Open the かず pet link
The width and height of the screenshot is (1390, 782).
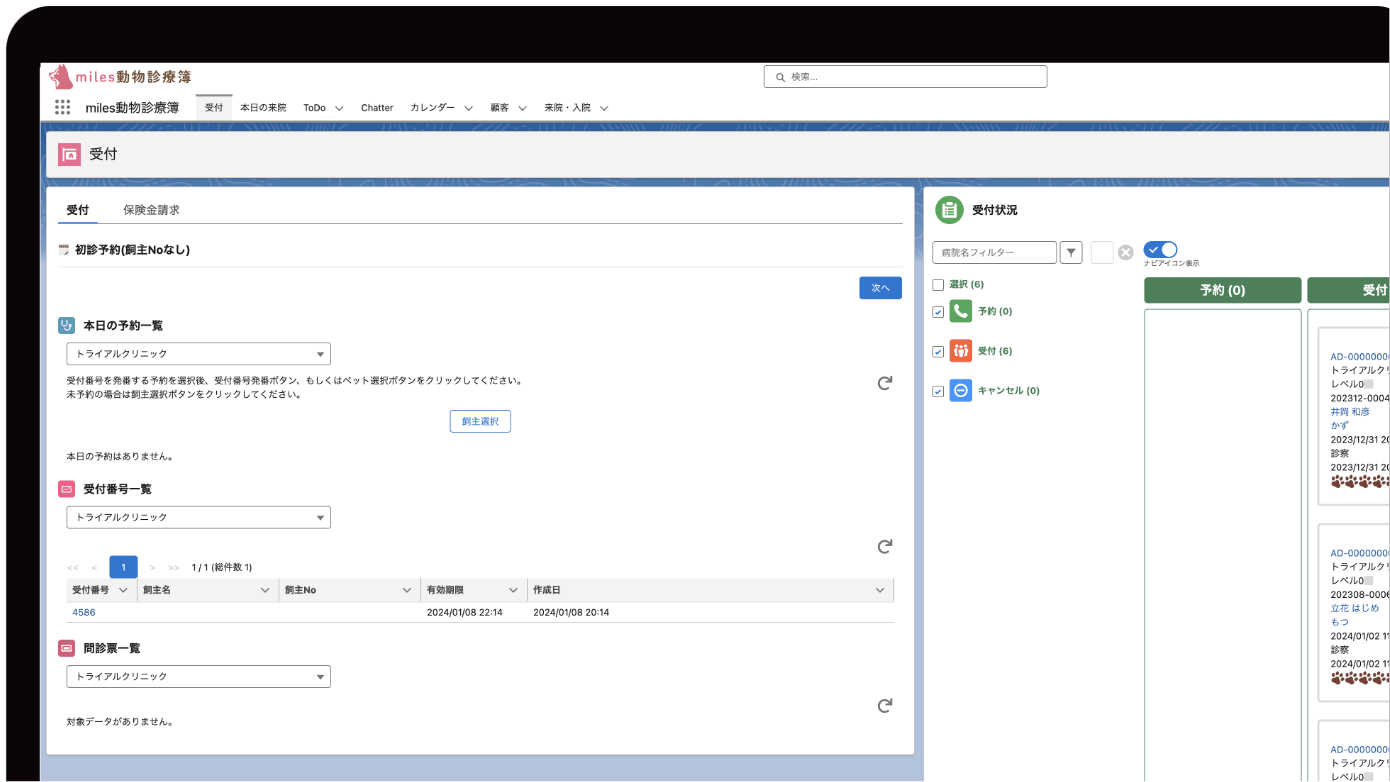(x=1339, y=425)
